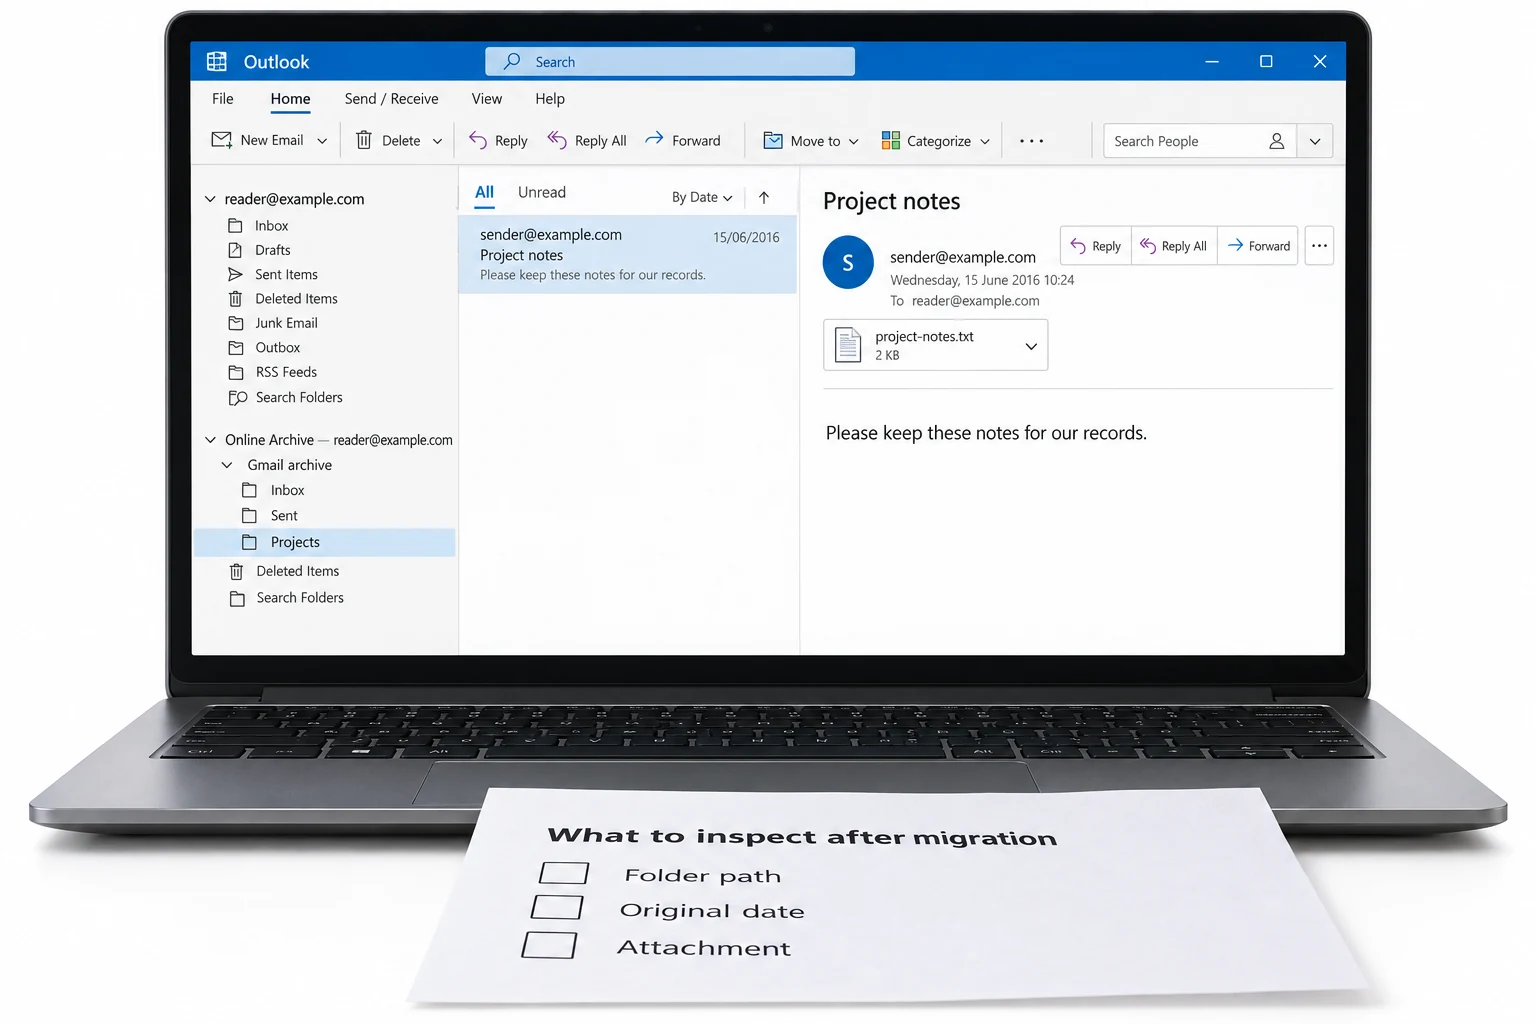Select the Projects folder in Gmail archive

tap(325, 542)
